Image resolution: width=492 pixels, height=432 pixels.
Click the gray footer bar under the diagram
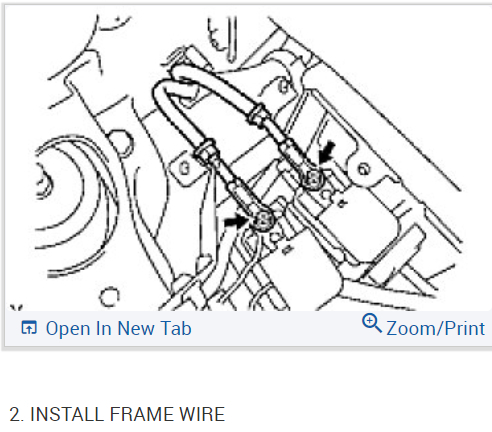click(x=248, y=328)
